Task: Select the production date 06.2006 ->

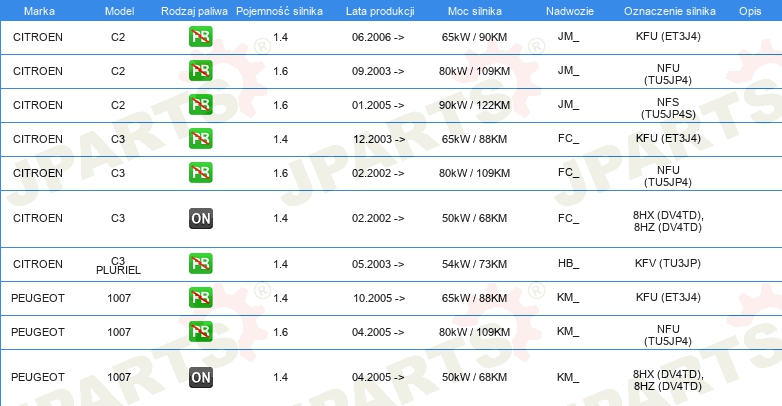Action: pyautogui.click(x=378, y=37)
